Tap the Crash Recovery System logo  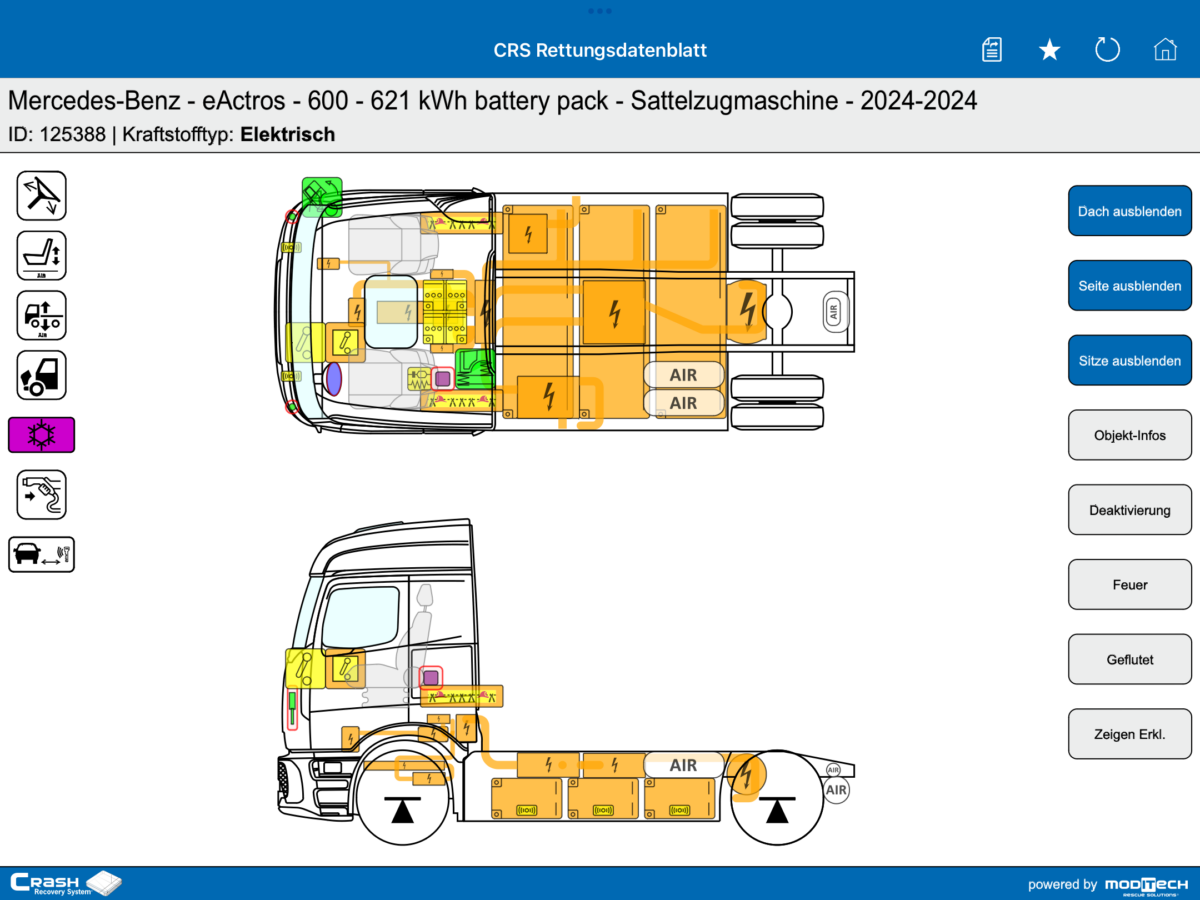click(x=65, y=883)
